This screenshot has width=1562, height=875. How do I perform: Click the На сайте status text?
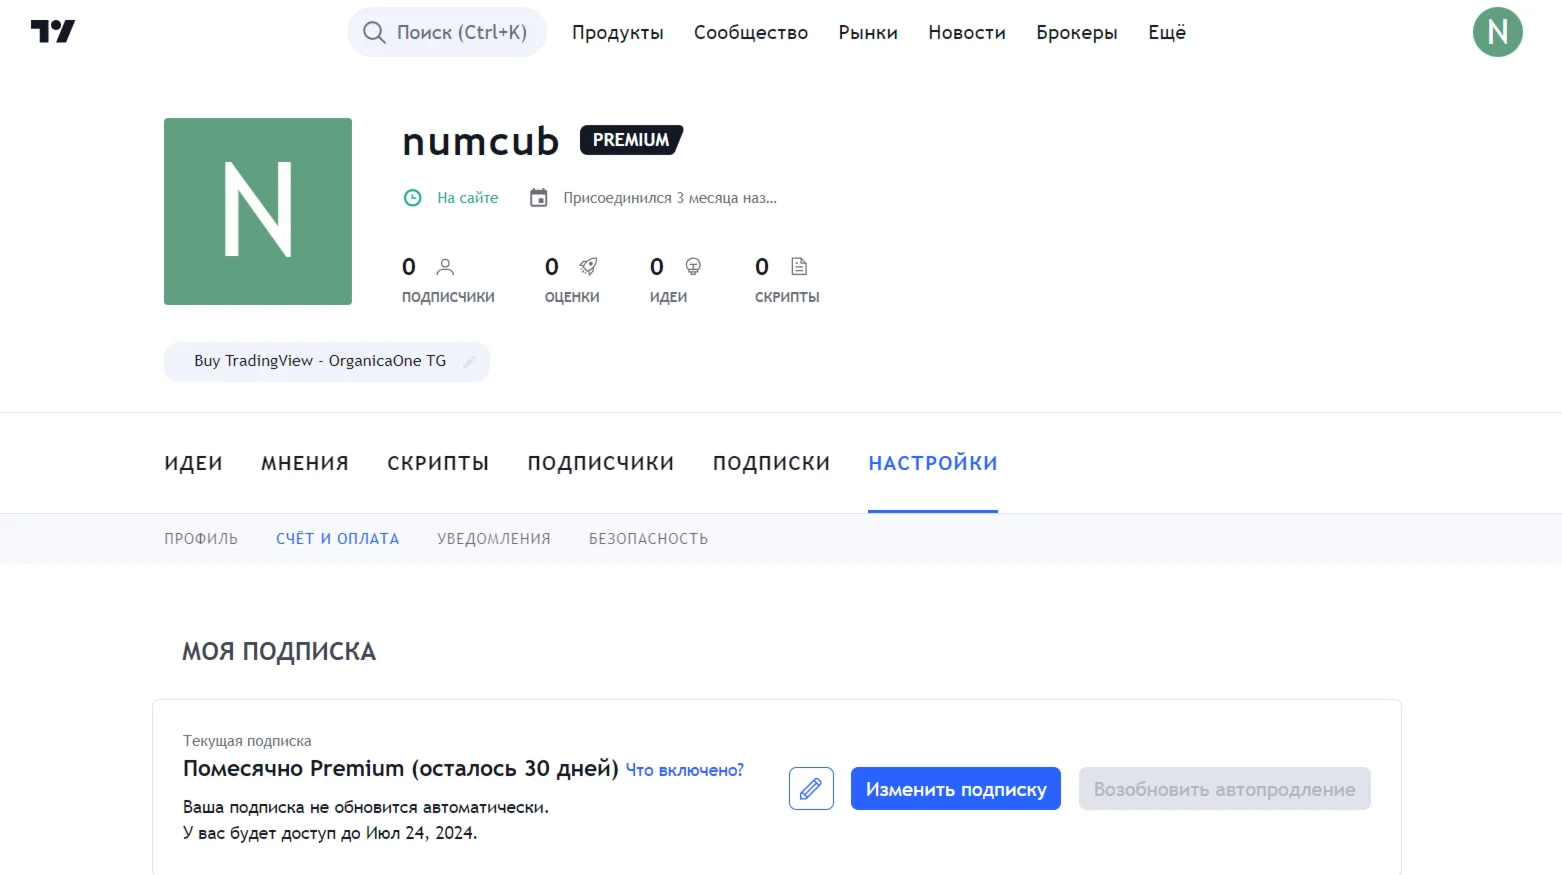(x=468, y=198)
